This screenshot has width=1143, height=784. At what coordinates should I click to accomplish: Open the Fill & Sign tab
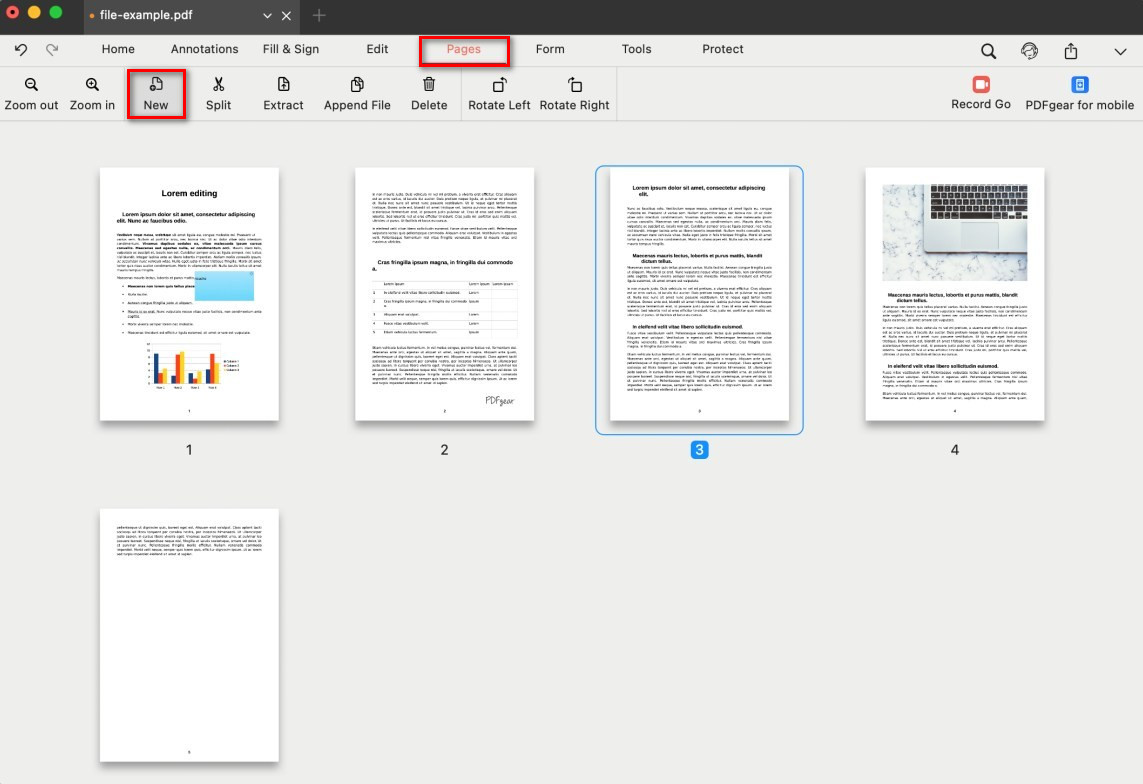(x=291, y=49)
